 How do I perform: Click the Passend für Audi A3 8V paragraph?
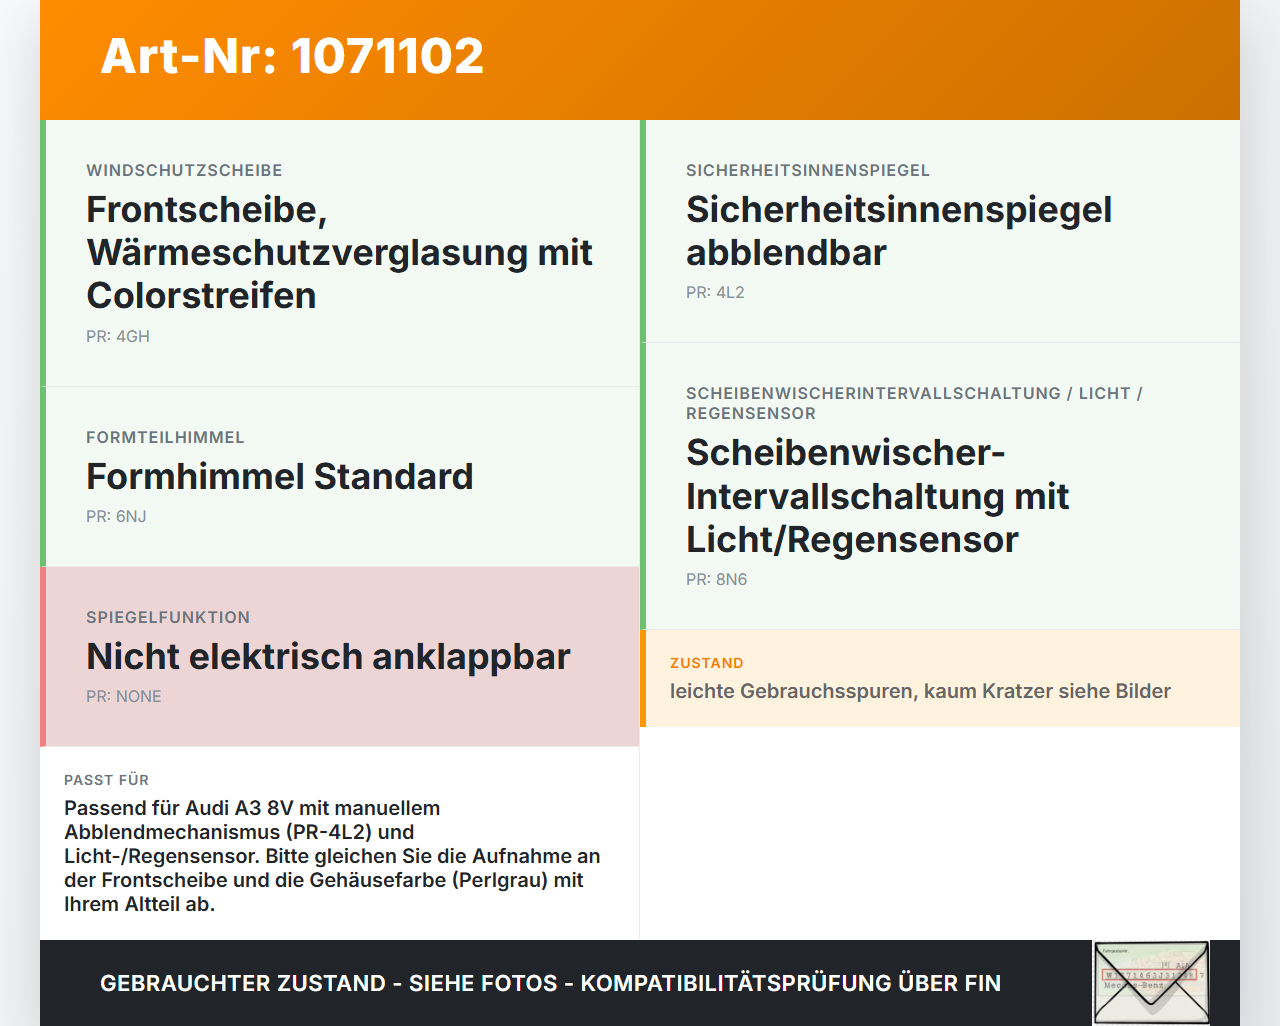(x=332, y=856)
